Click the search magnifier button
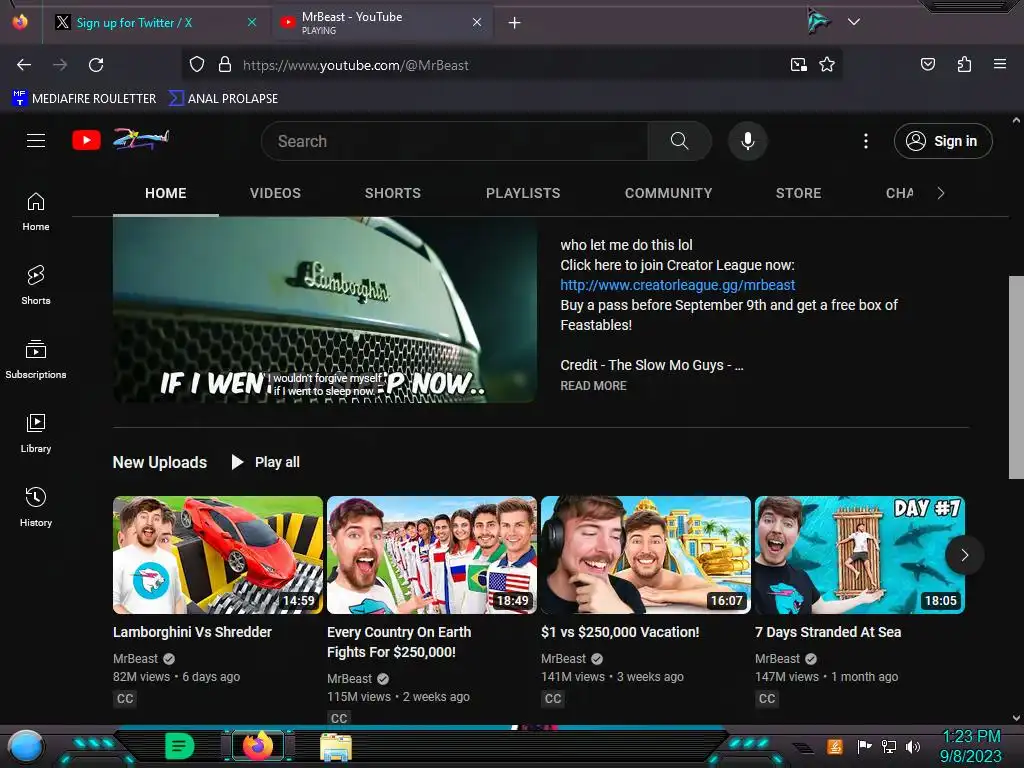The image size is (1024, 768). (x=679, y=141)
